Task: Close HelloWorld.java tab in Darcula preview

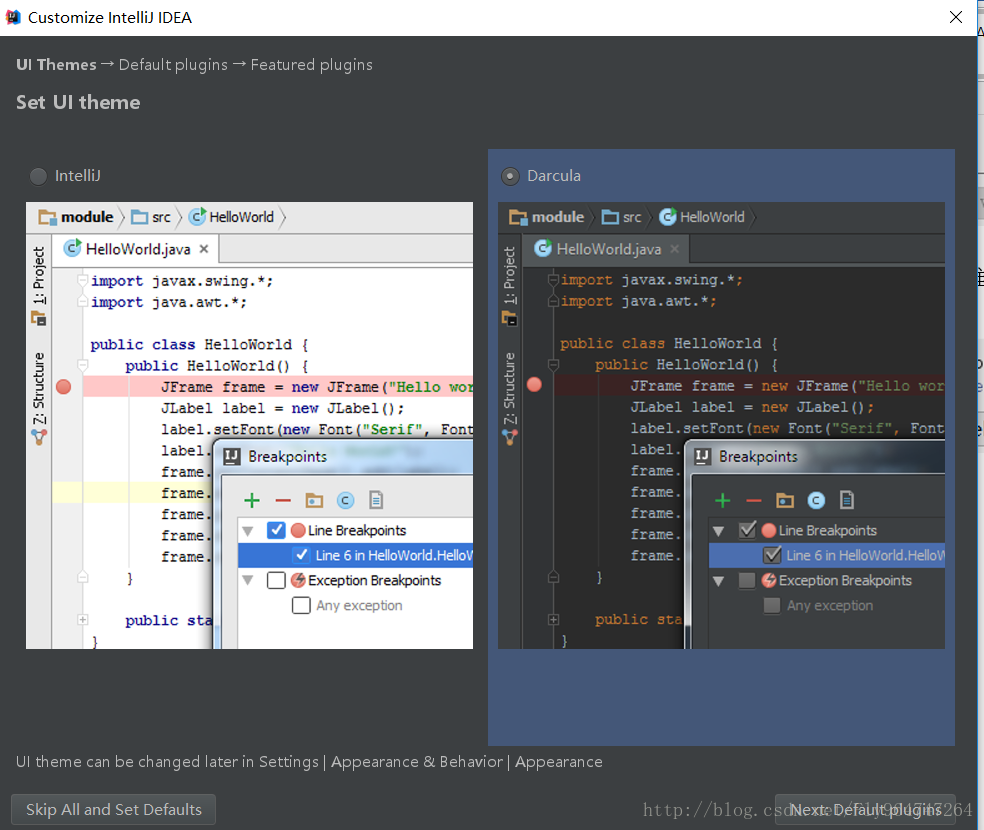Action: [x=675, y=249]
